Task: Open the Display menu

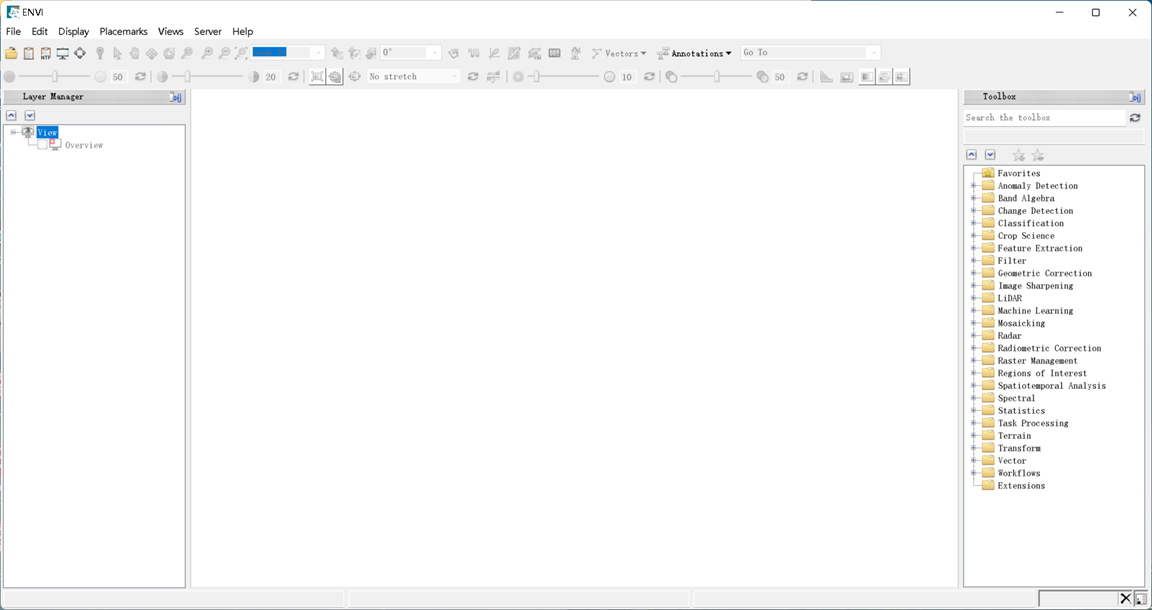Action: 73,32
